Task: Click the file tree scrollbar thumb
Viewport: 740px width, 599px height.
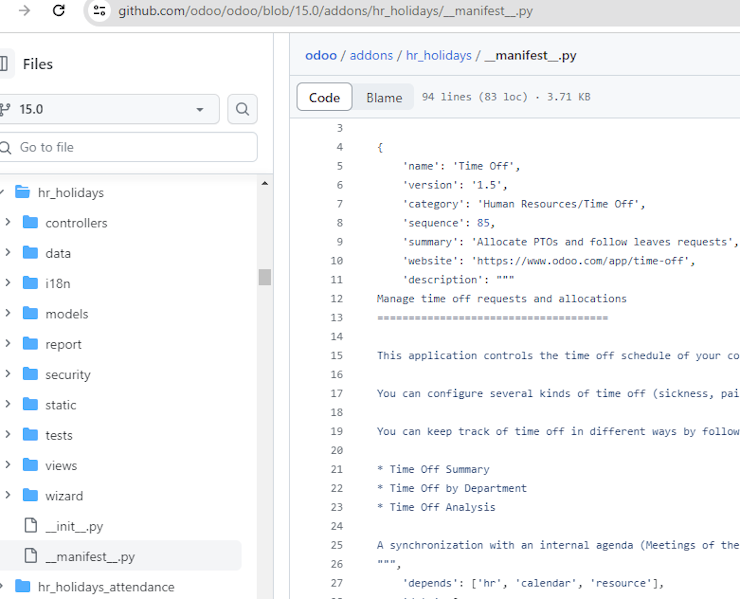Action: click(x=265, y=277)
